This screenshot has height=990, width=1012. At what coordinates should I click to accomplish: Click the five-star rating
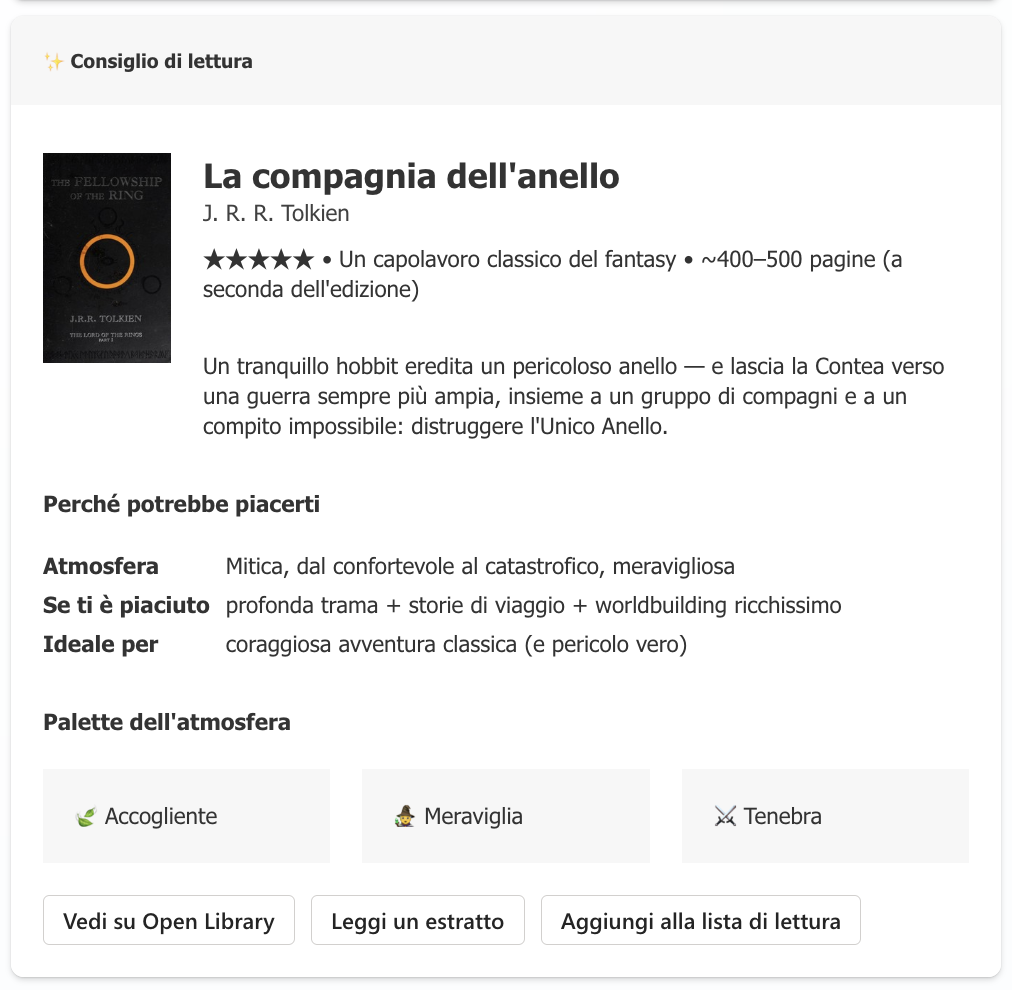[x=258, y=260]
